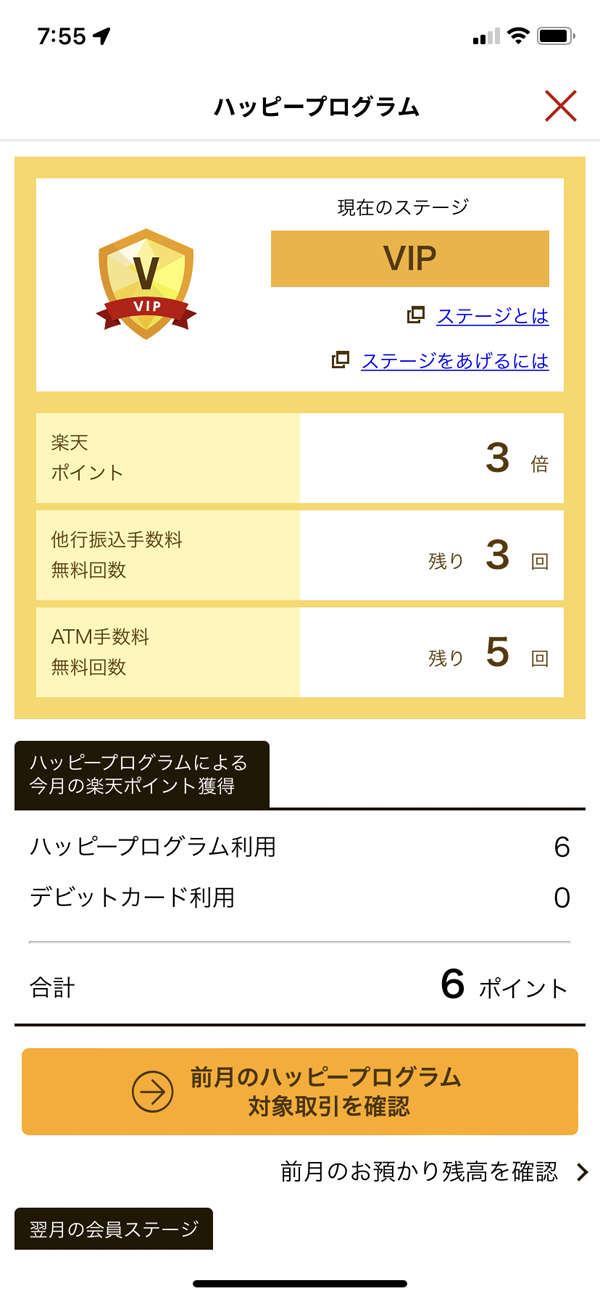Image resolution: width=600 pixels, height=1299 pixels.
Task: Tap the location arrow icon in status bar
Action: [101, 36]
